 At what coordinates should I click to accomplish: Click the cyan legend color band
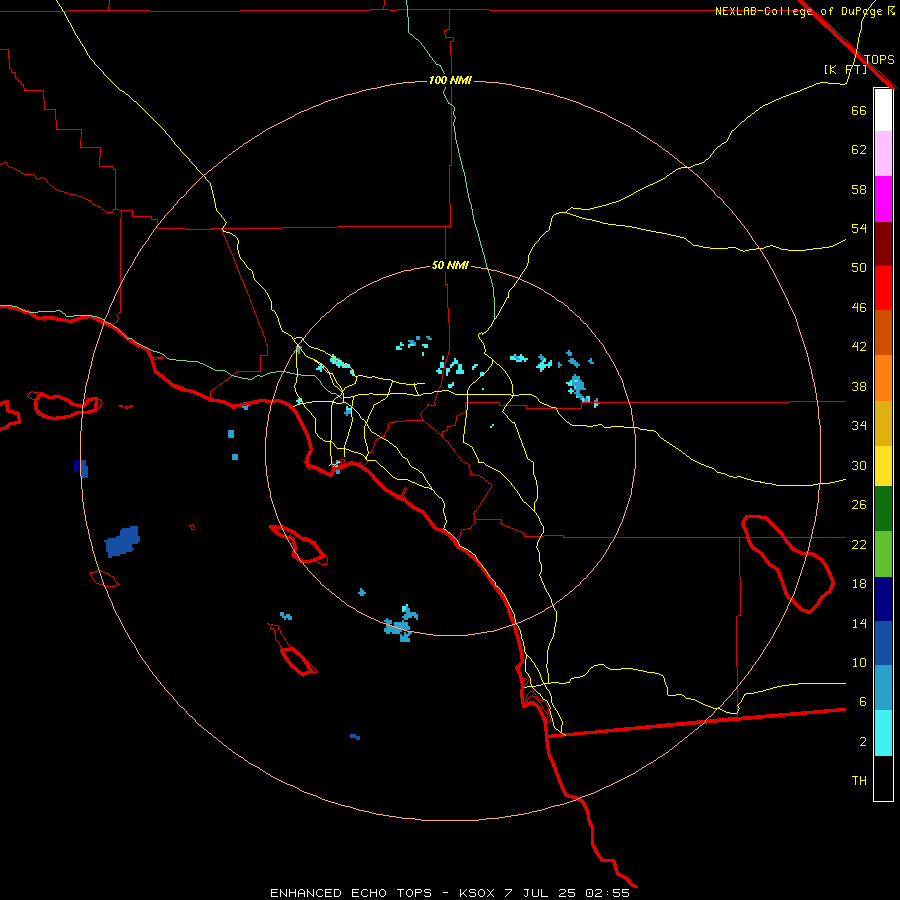click(883, 733)
